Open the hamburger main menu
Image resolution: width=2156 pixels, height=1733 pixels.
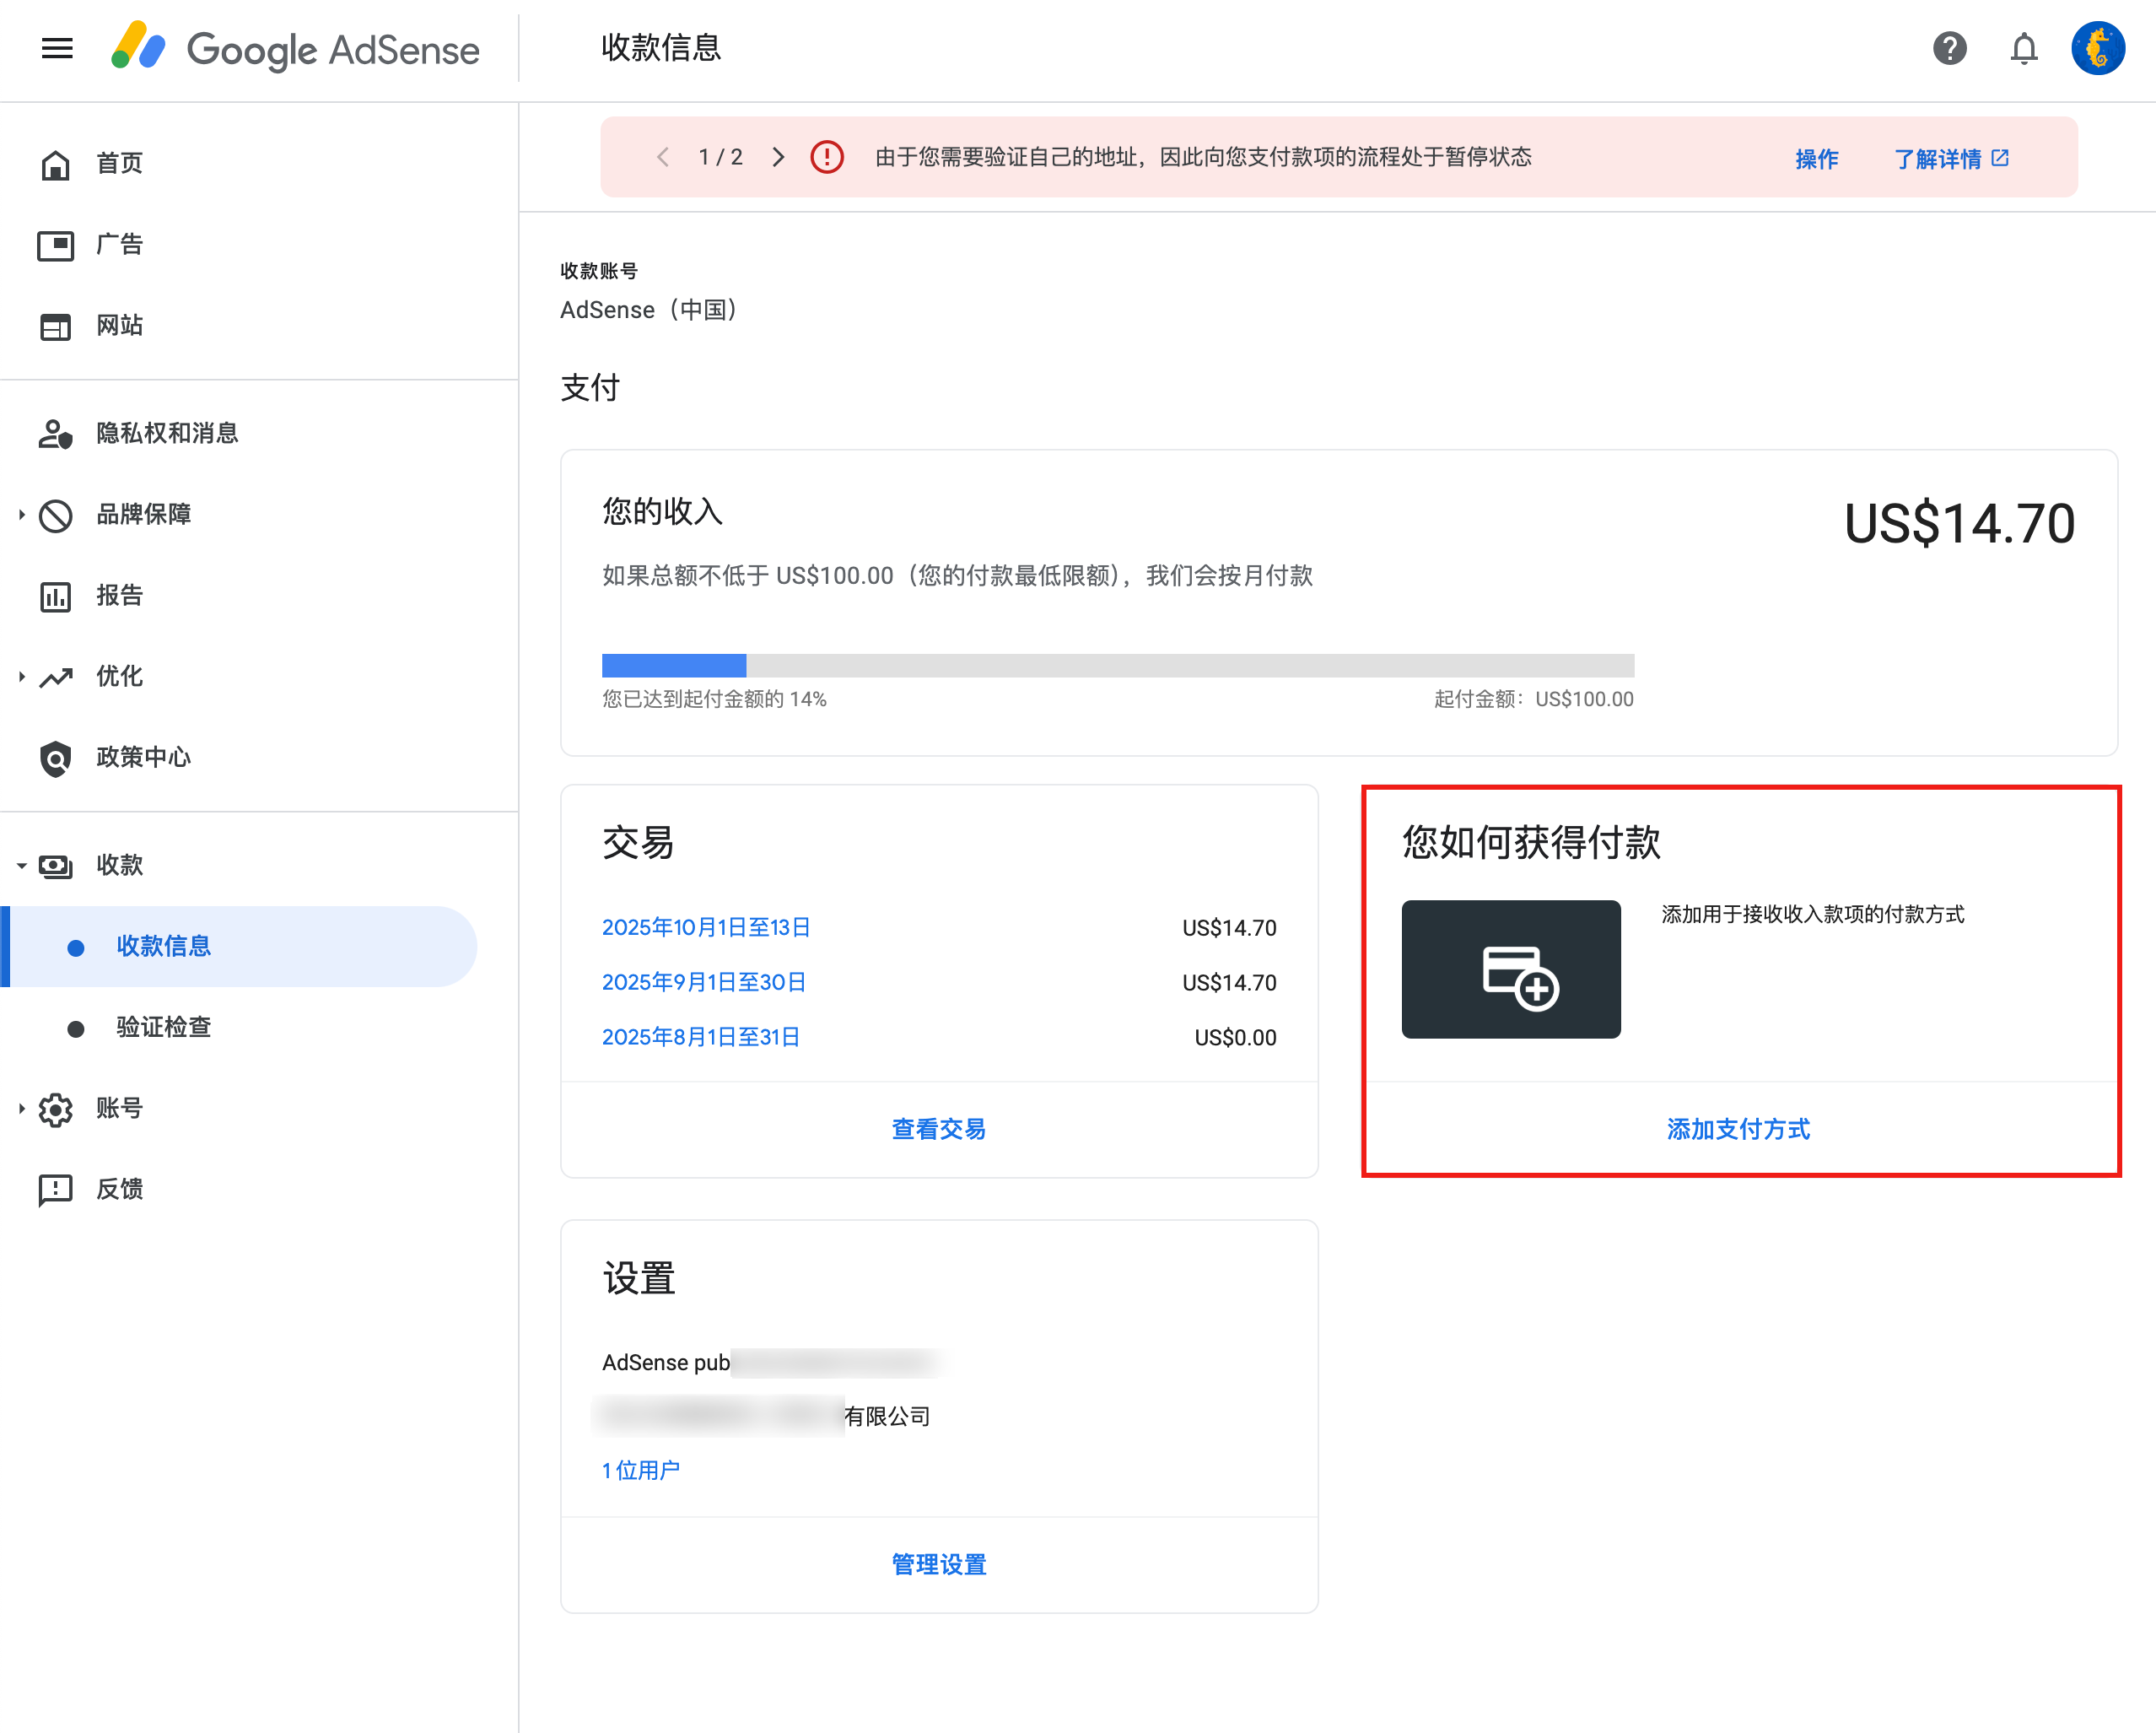click(x=57, y=48)
